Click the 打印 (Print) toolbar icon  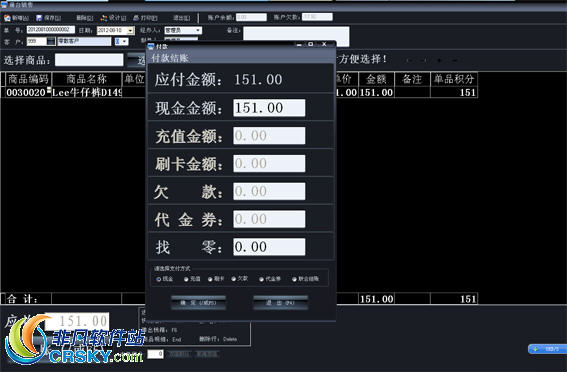[x=136, y=18]
